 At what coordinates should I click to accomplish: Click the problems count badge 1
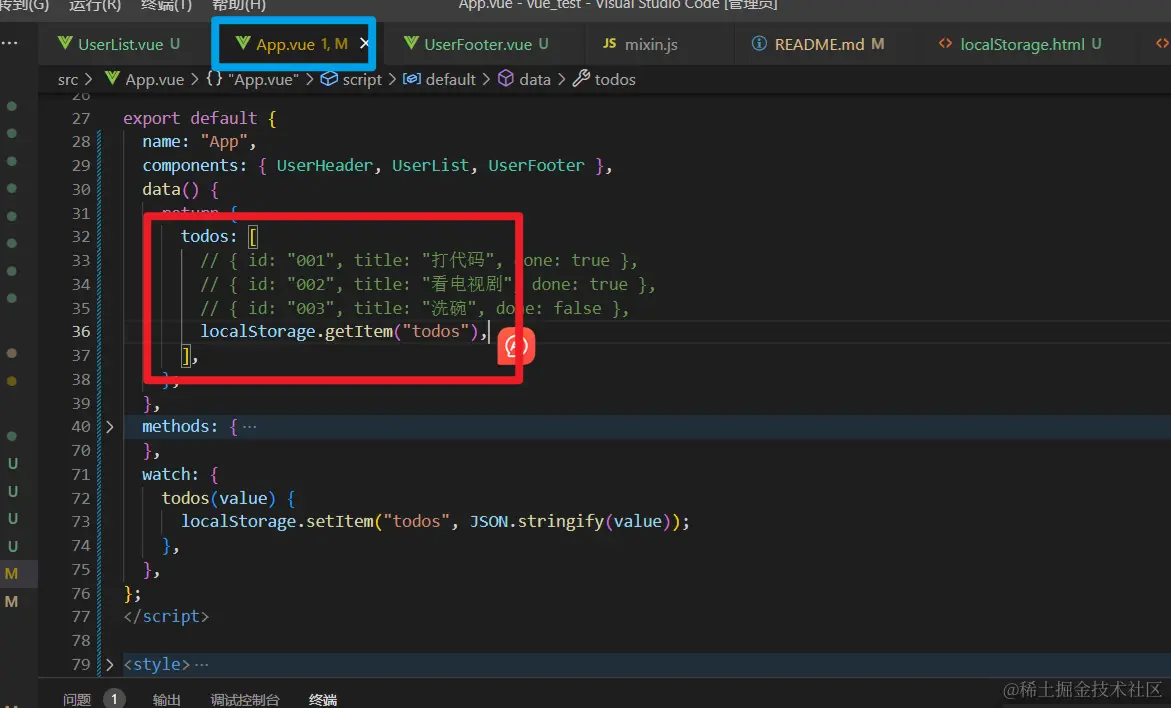114,699
